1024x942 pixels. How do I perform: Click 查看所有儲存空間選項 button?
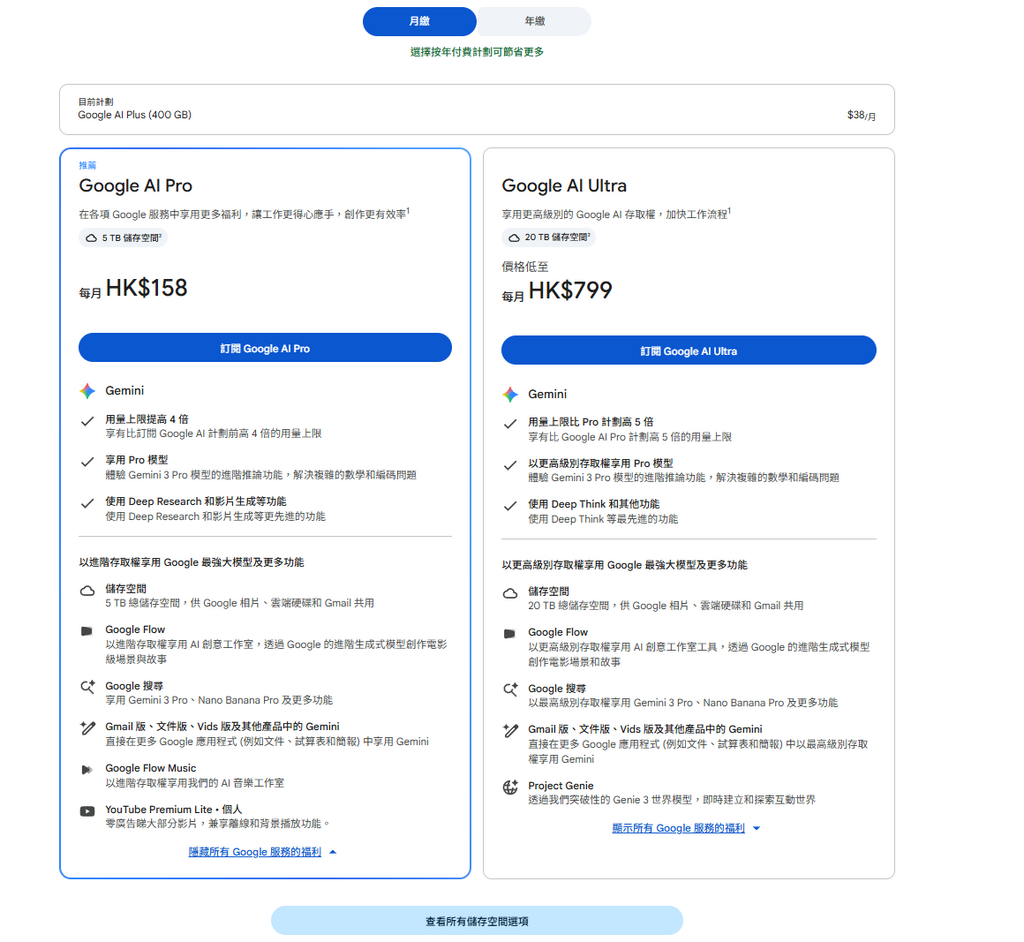[477, 921]
